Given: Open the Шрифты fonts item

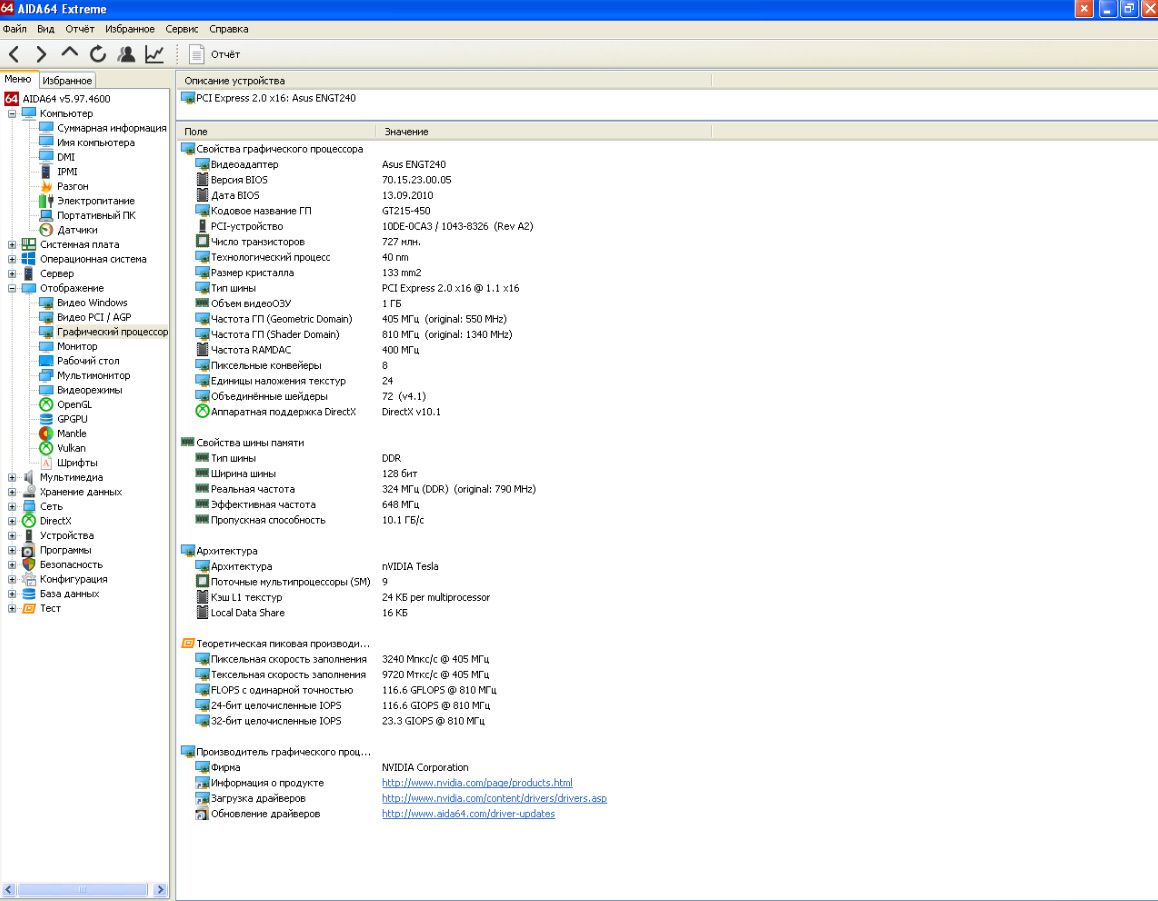Looking at the screenshot, I should tap(77, 463).
